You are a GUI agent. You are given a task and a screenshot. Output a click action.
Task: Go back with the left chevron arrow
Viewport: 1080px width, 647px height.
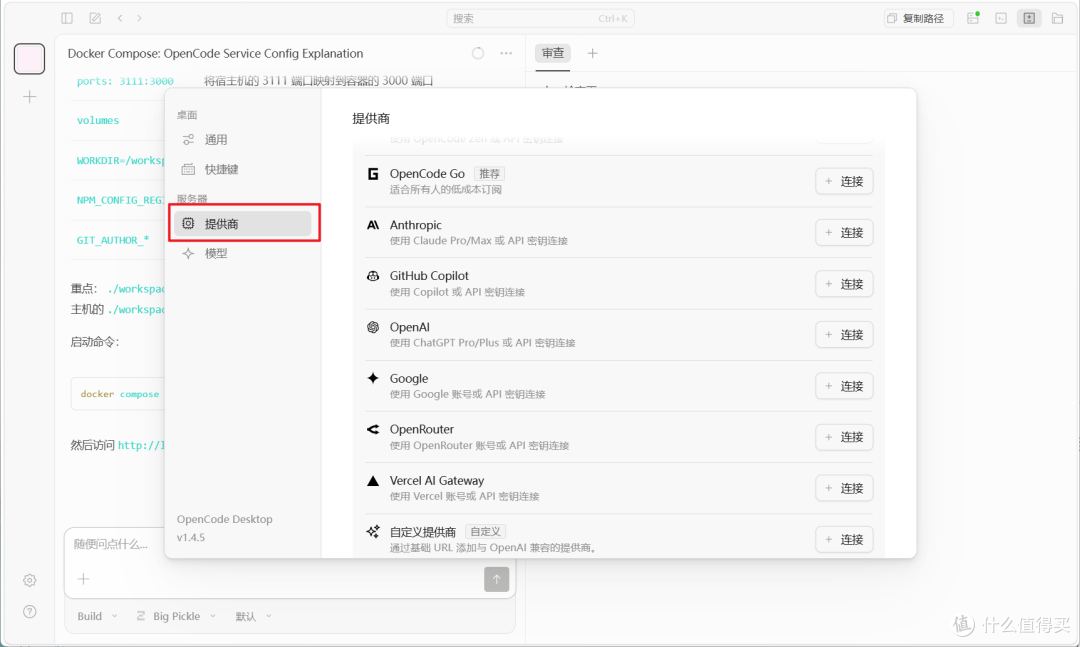pyautogui.click(x=120, y=18)
